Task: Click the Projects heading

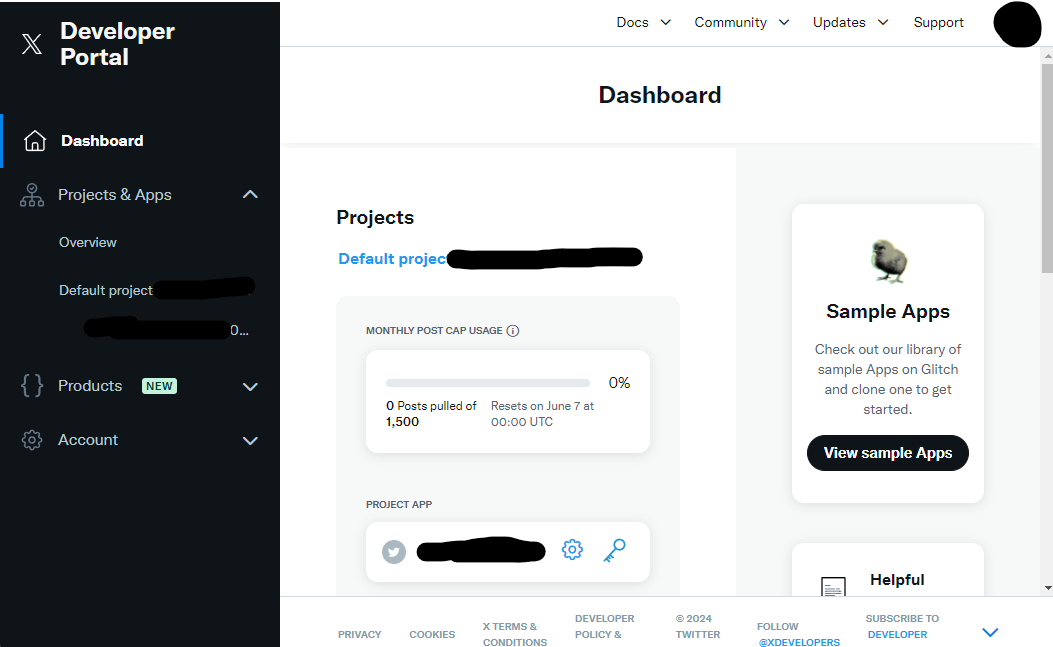Action: (x=375, y=218)
